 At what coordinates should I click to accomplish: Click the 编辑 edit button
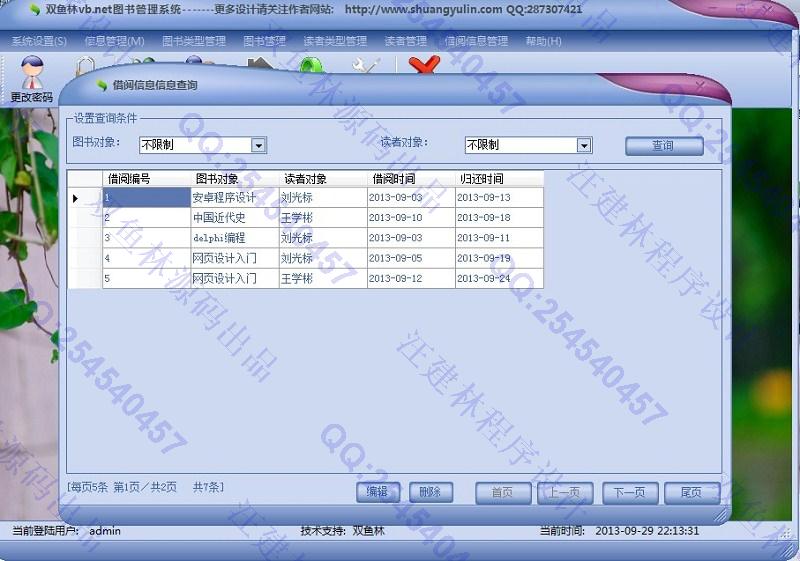(x=378, y=492)
